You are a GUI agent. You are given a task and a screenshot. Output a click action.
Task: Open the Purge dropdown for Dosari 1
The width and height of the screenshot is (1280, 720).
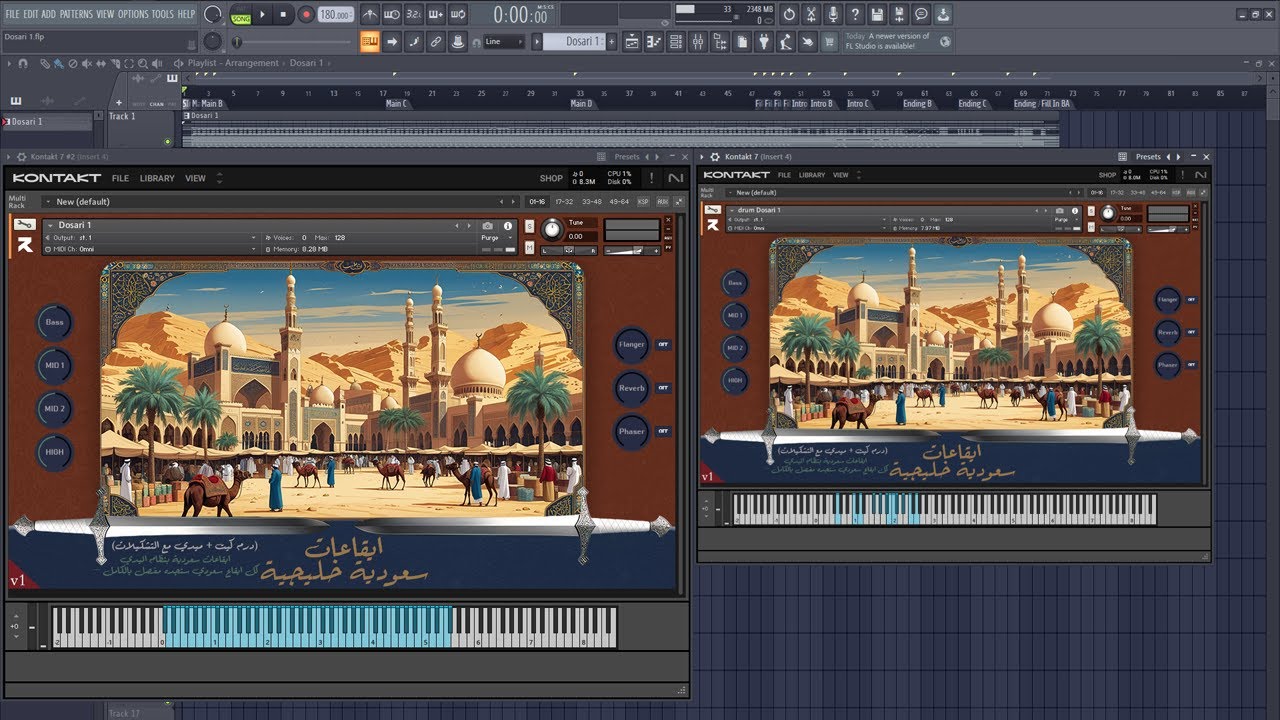[x=495, y=238]
